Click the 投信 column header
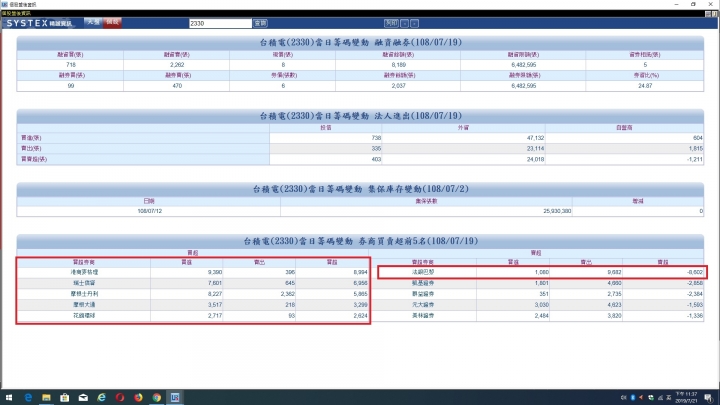Screen dimensions: 720x405 (x=326, y=128)
